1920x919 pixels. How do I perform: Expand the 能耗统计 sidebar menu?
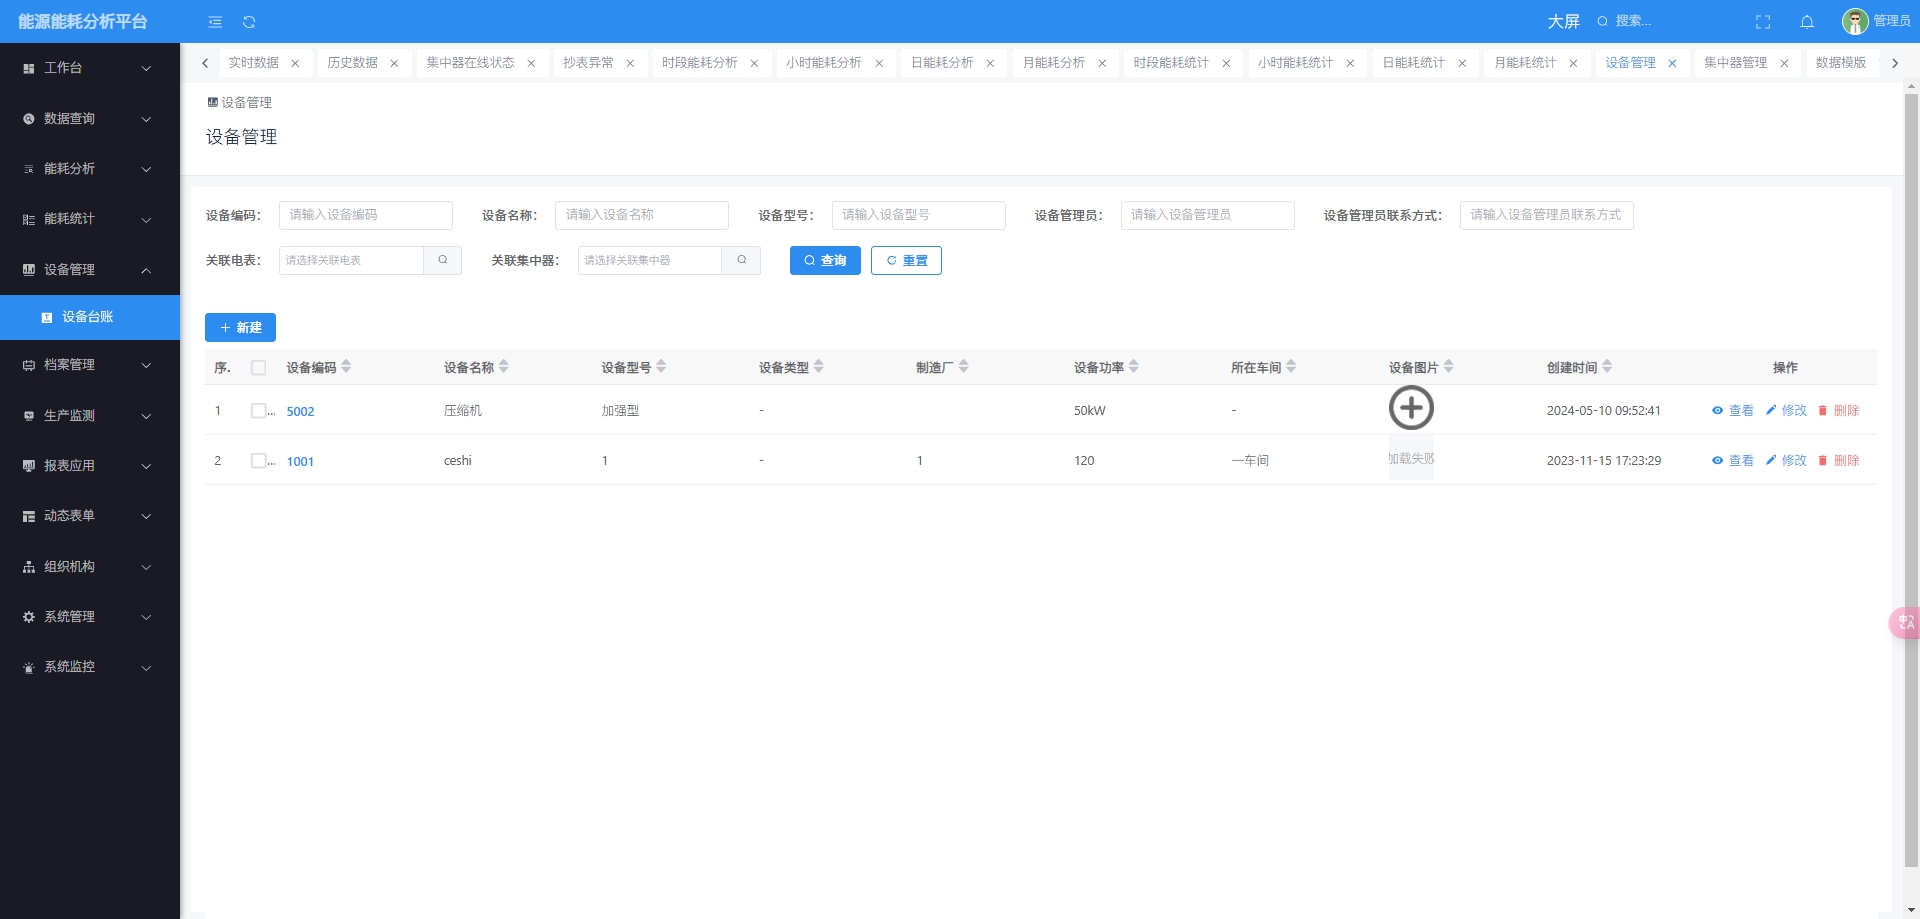coord(90,219)
